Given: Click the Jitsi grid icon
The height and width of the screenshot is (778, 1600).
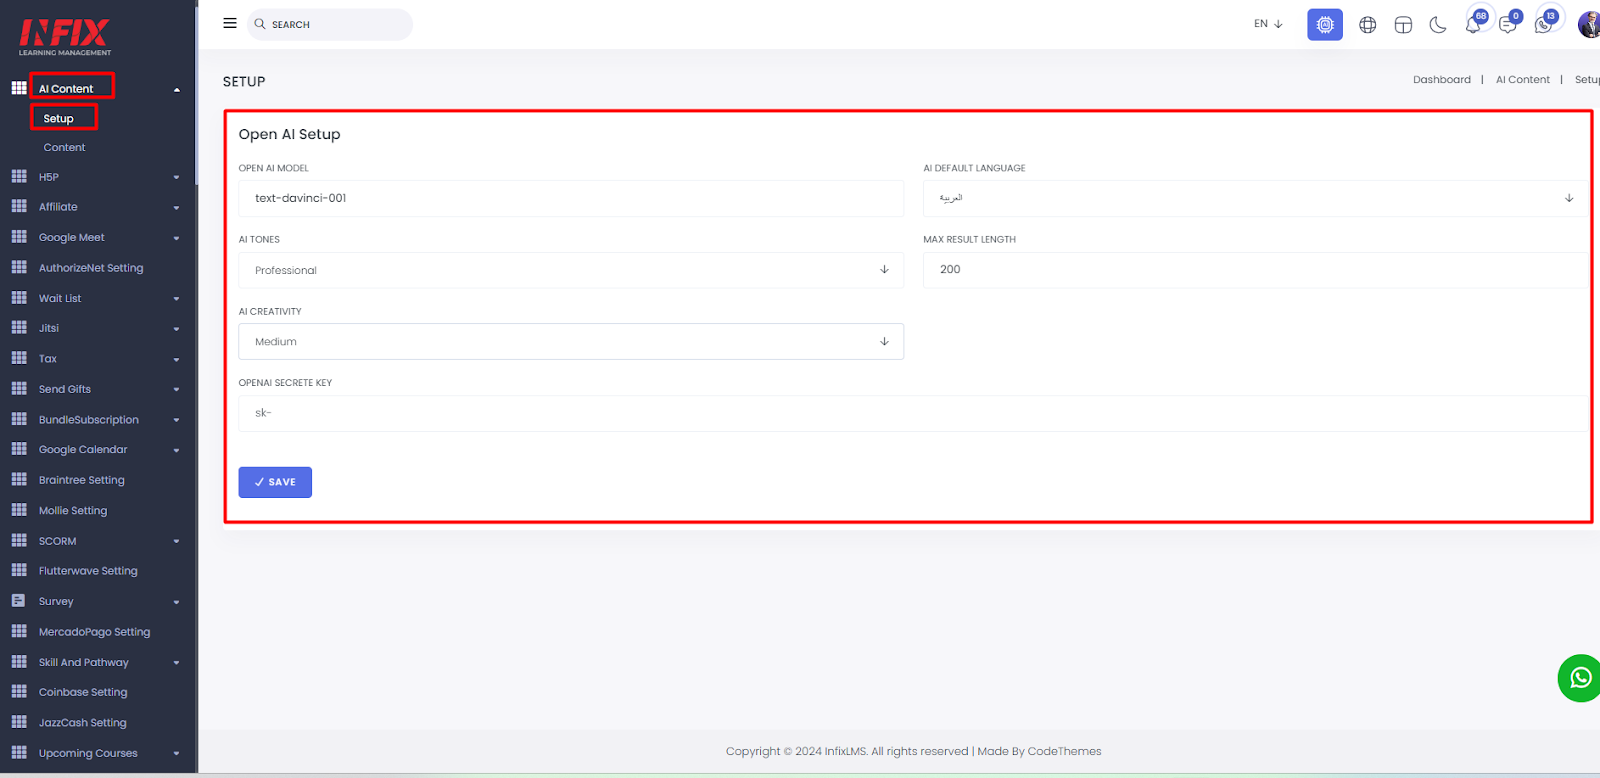Looking at the screenshot, I should 19,327.
